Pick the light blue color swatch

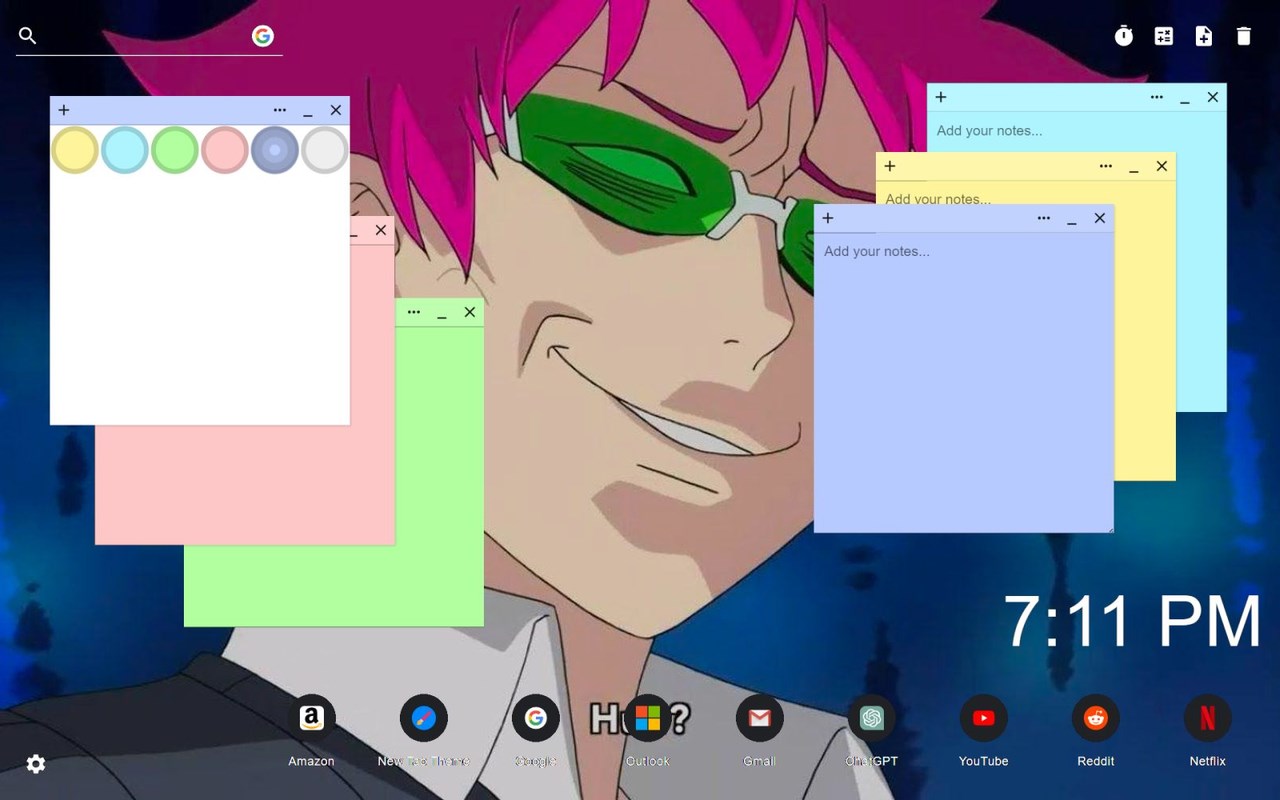point(125,150)
